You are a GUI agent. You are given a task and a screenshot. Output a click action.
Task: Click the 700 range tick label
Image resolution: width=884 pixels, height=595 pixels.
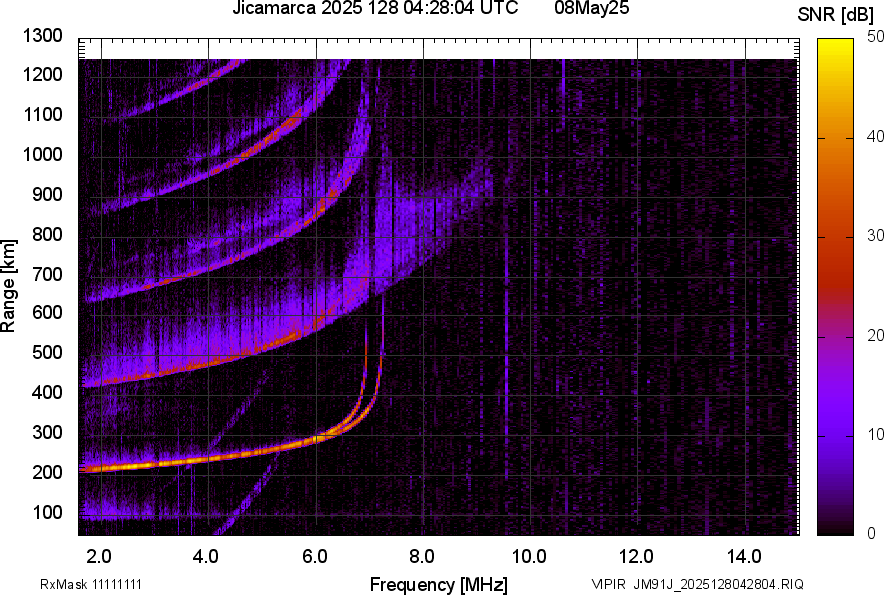tap(47, 274)
